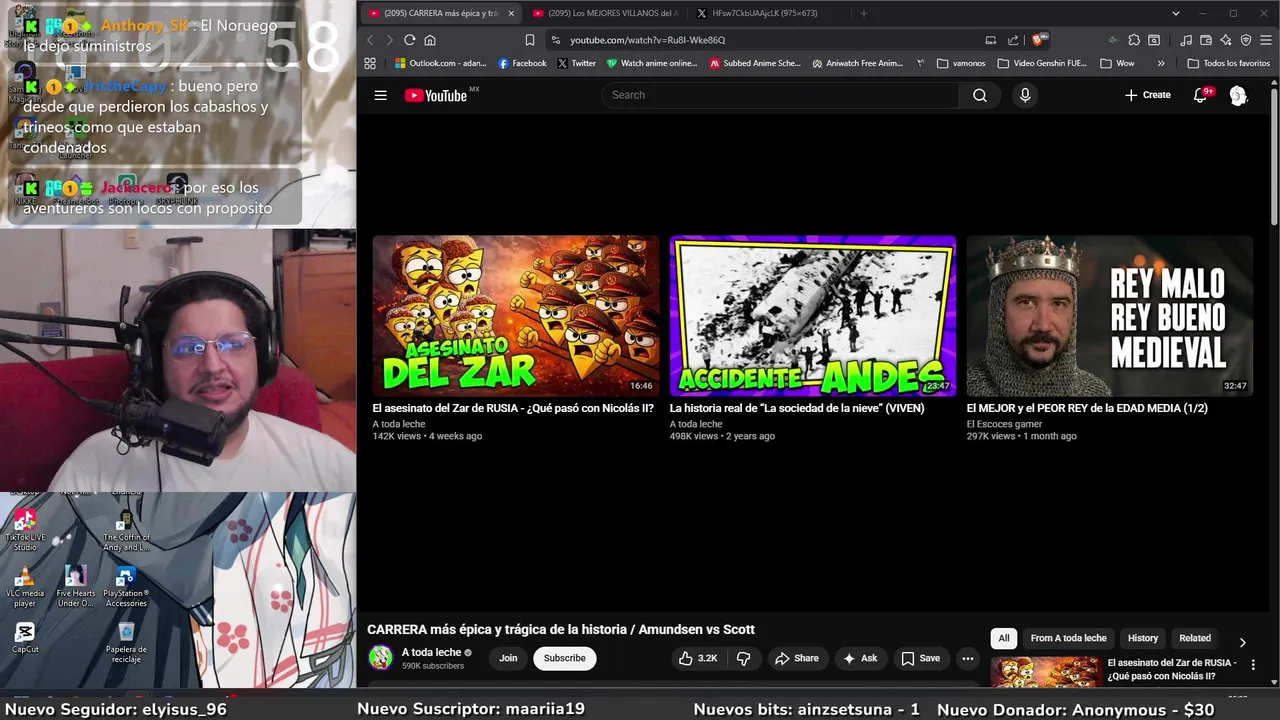
Task: Open Brave Shields lion icon
Action: (x=1039, y=40)
